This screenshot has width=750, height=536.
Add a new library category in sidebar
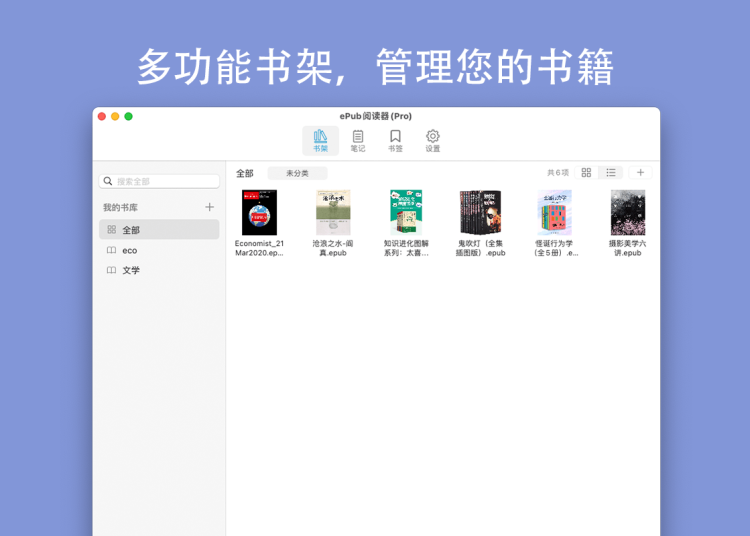209,207
